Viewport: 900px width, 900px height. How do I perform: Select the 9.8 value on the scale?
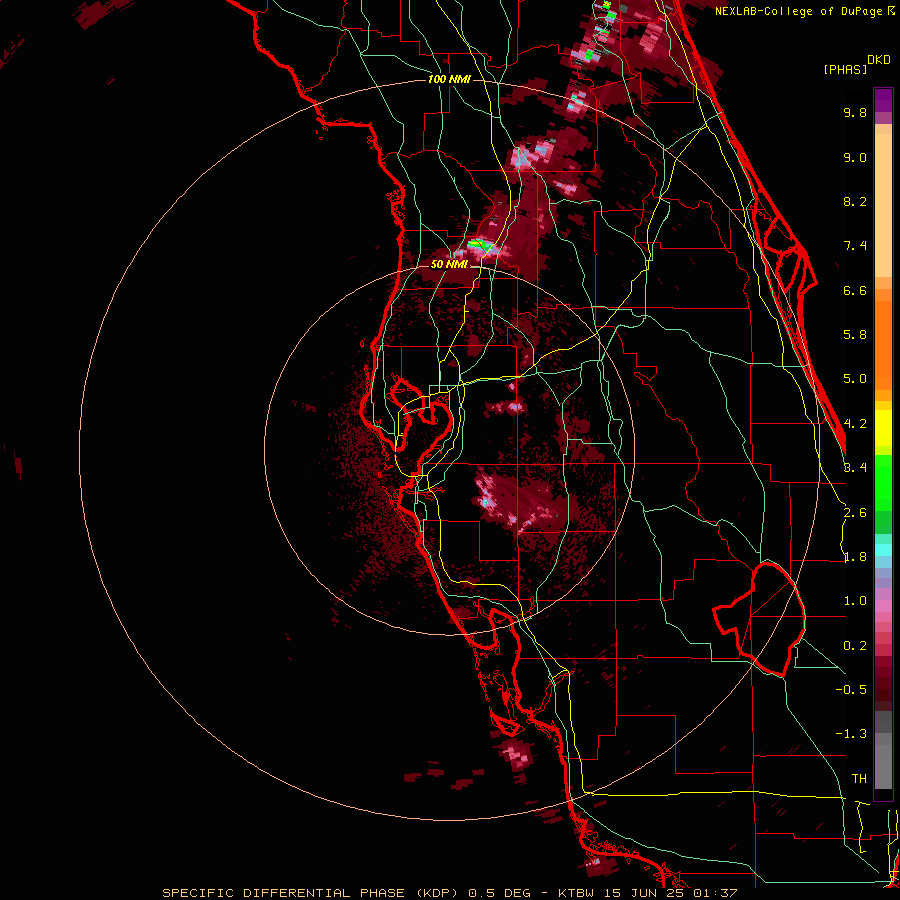pos(855,112)
